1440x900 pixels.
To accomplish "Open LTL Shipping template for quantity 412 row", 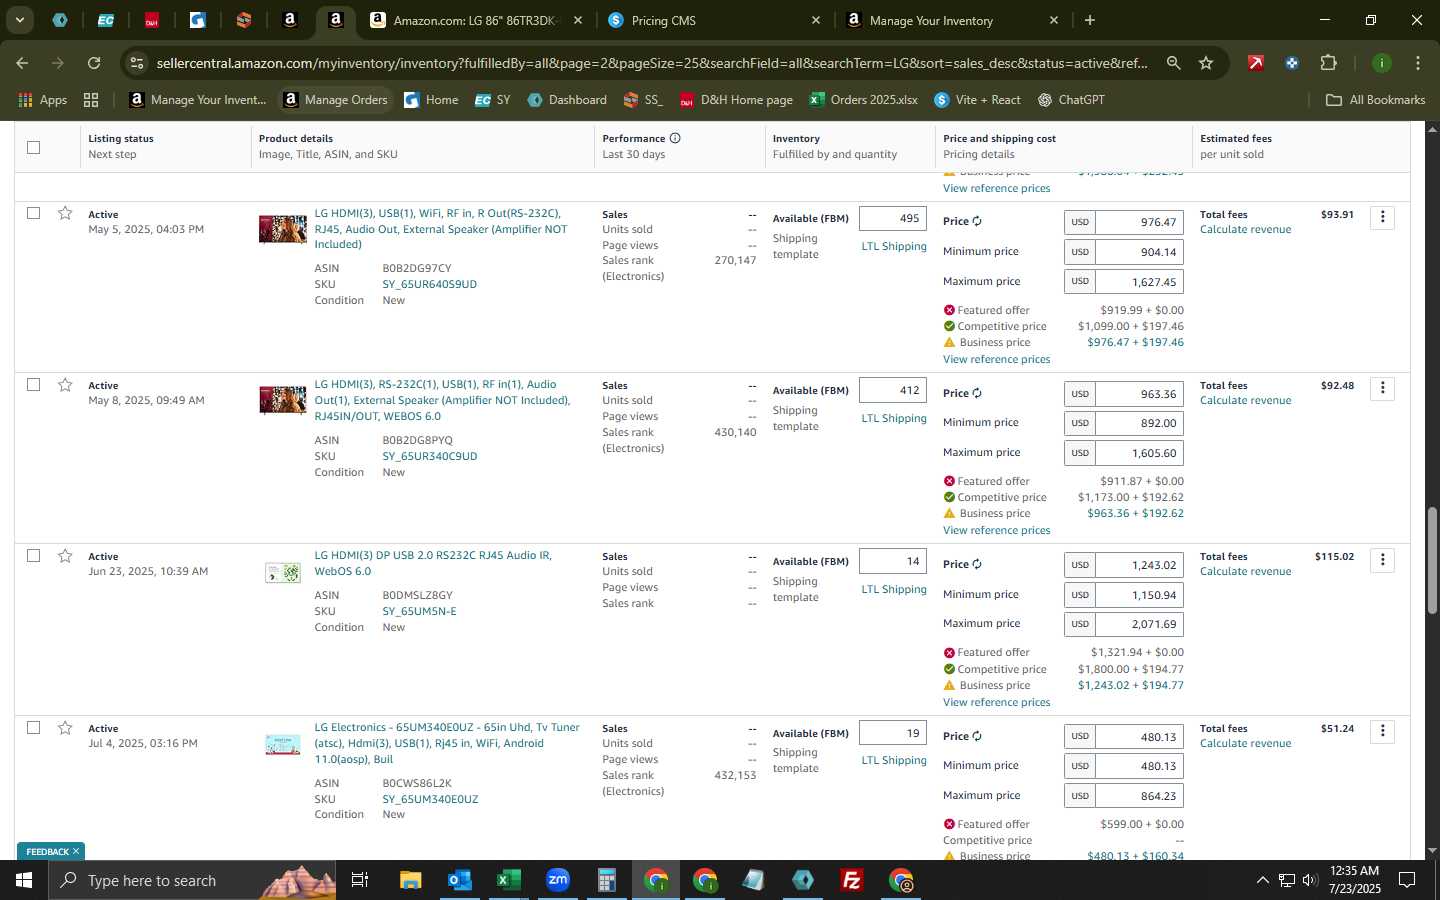I will [x=893, y=418].
